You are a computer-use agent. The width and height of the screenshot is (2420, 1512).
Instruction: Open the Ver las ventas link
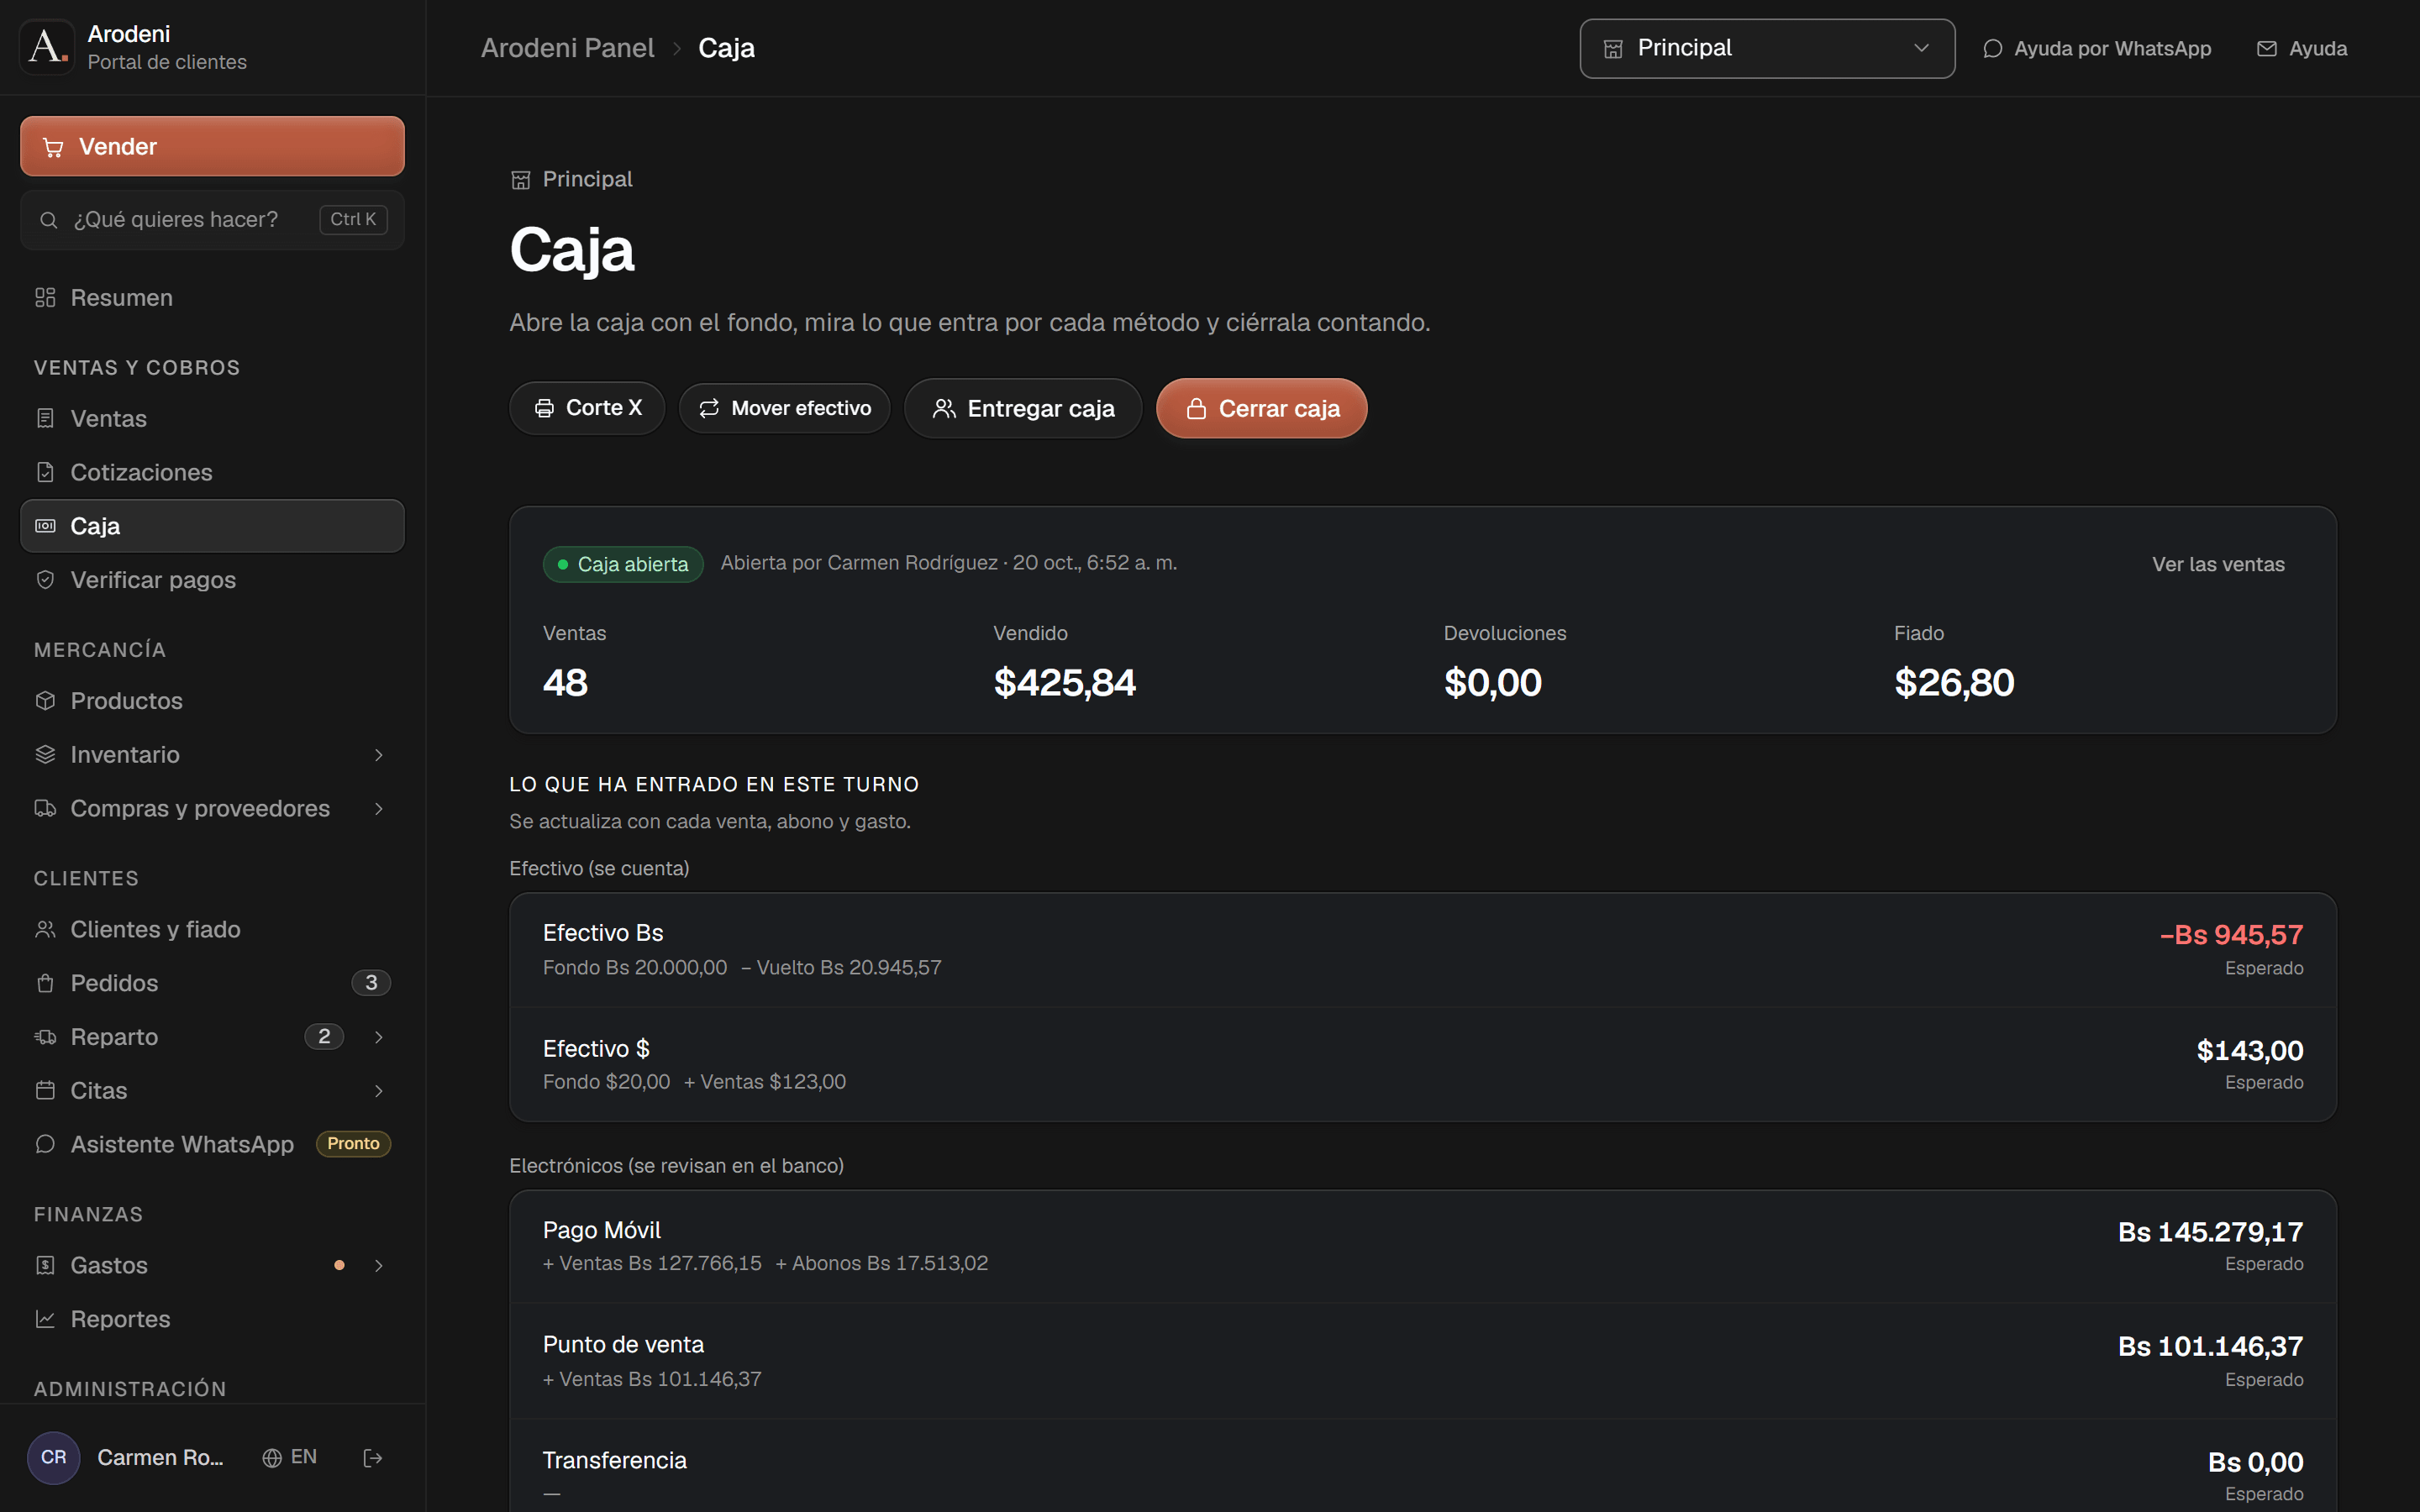point(2218,564)
